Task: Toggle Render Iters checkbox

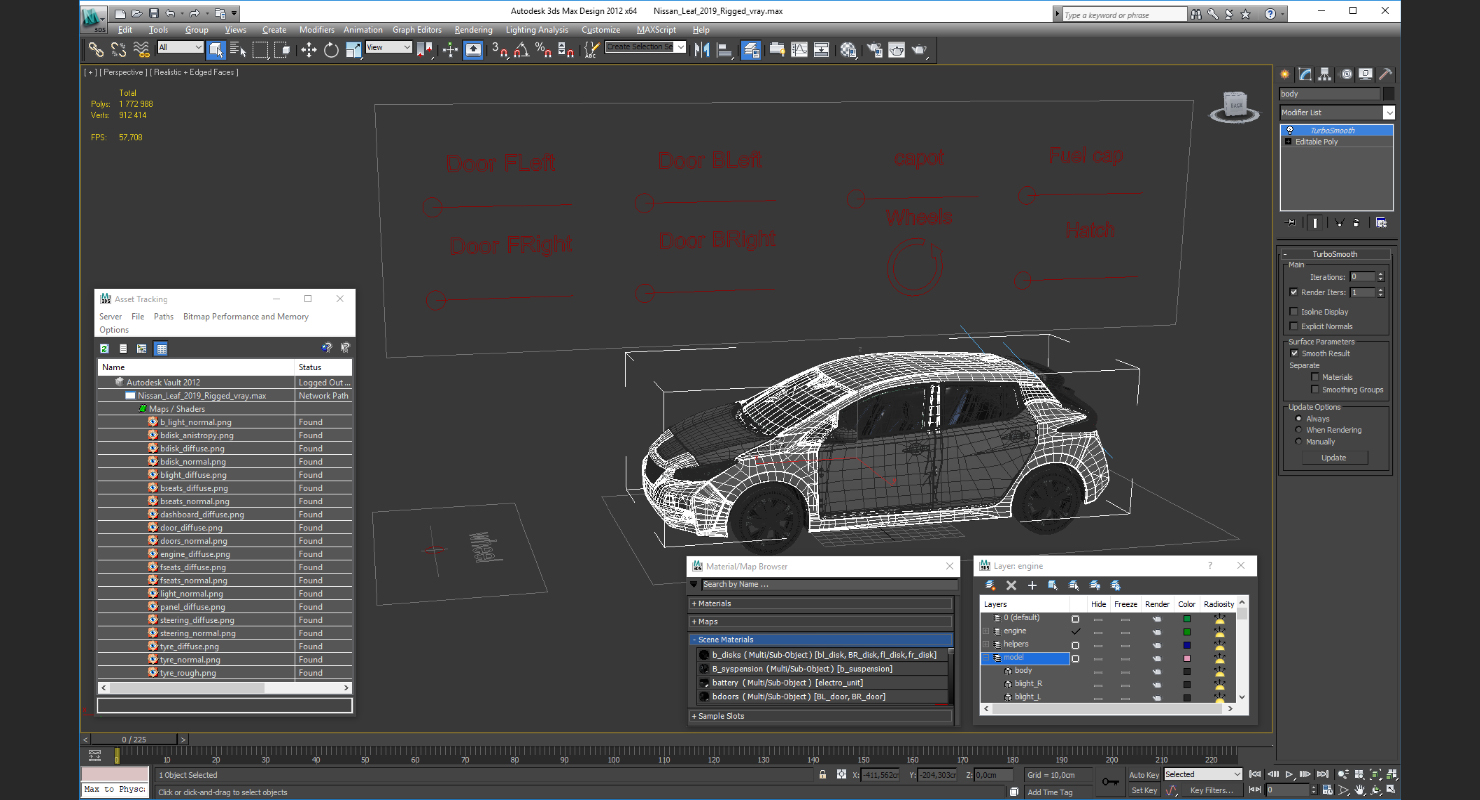Action: 1294,292
